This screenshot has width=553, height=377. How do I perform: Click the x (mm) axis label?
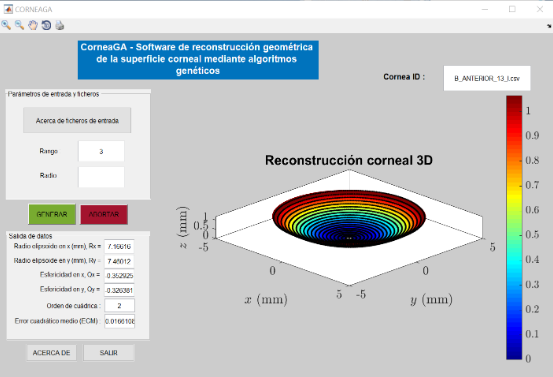point(266,299)
